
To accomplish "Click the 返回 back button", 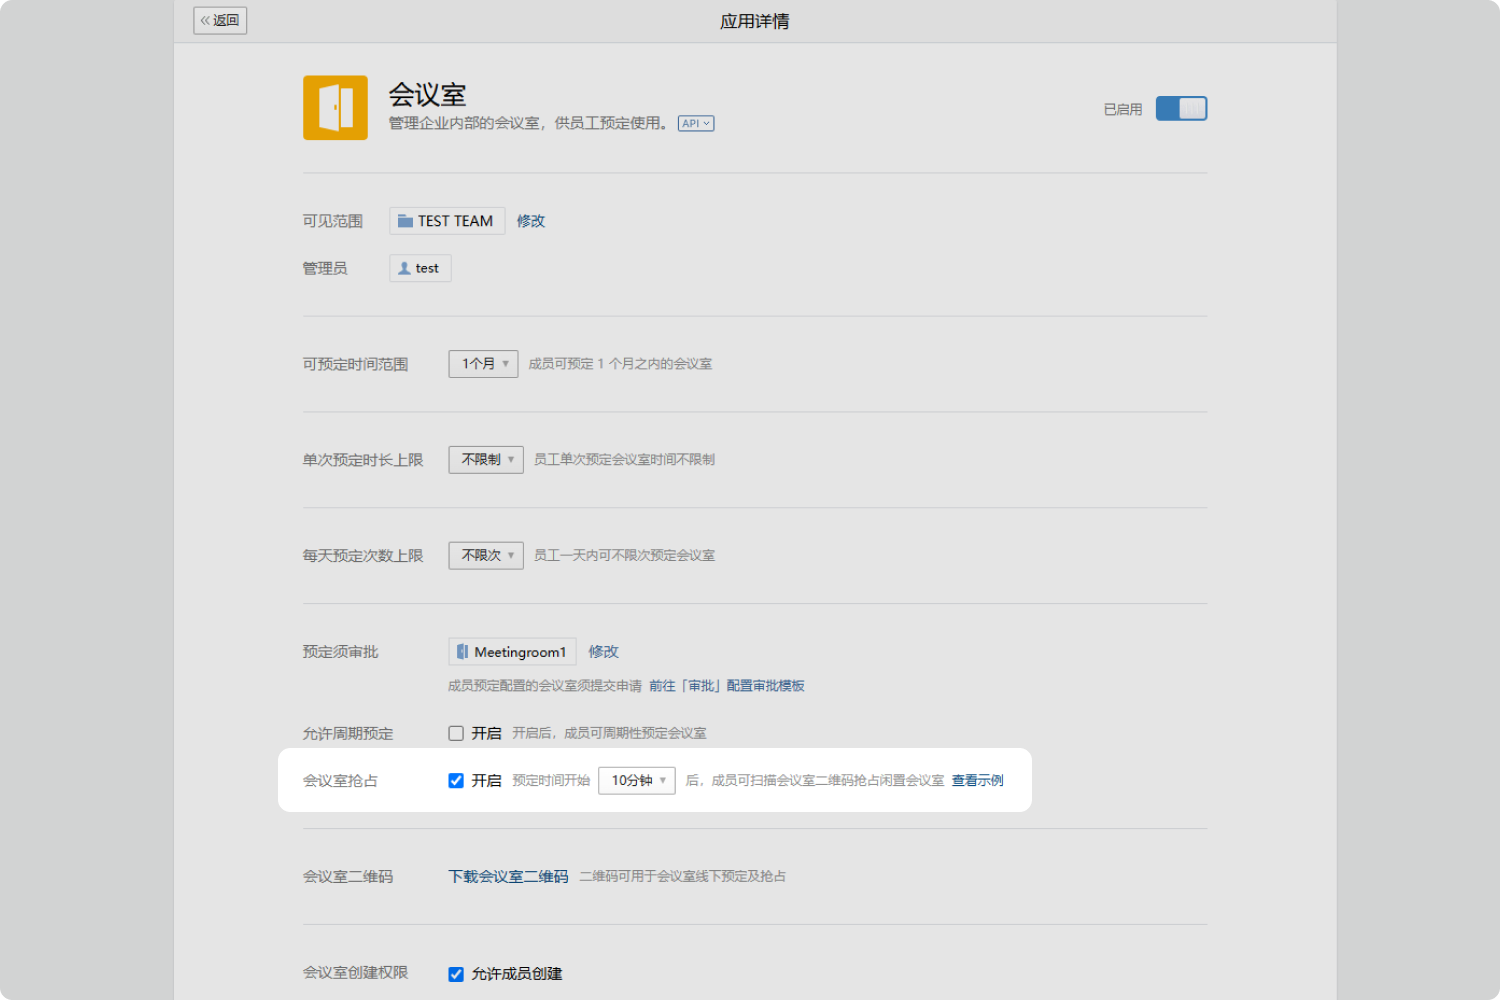I will pos(220,20).
